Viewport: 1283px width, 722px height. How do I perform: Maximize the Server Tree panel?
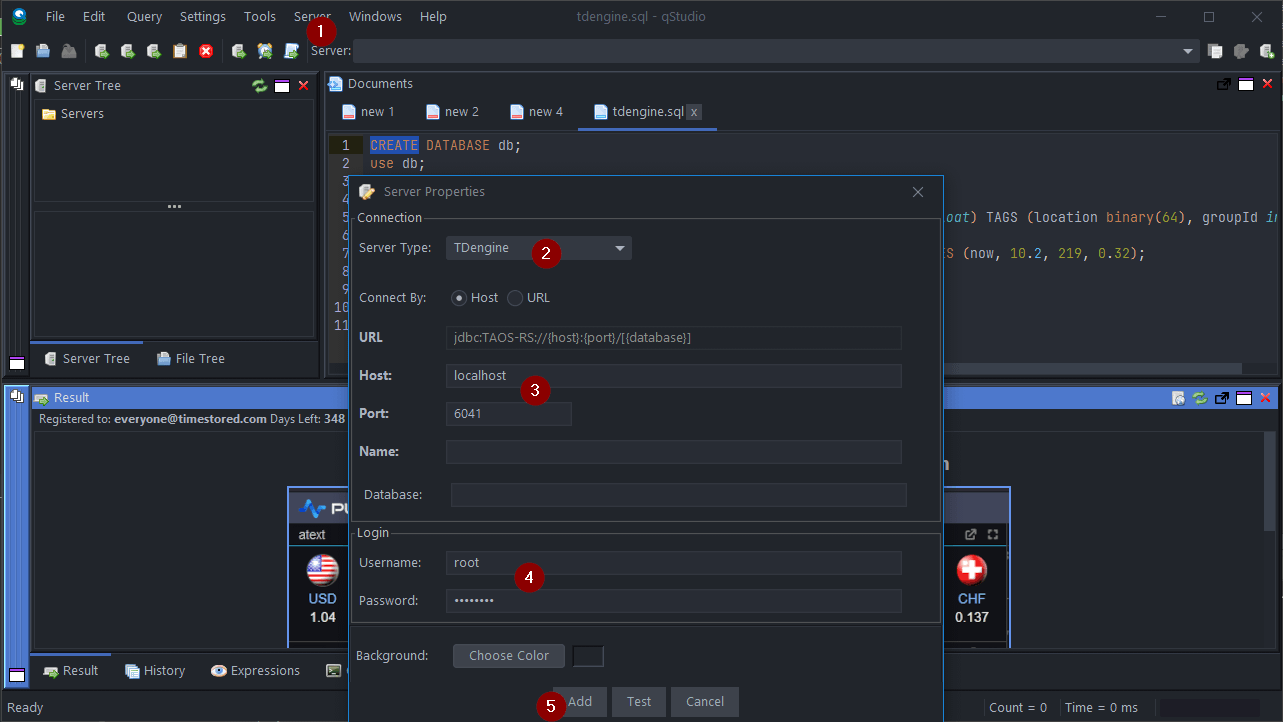(282, 86)
